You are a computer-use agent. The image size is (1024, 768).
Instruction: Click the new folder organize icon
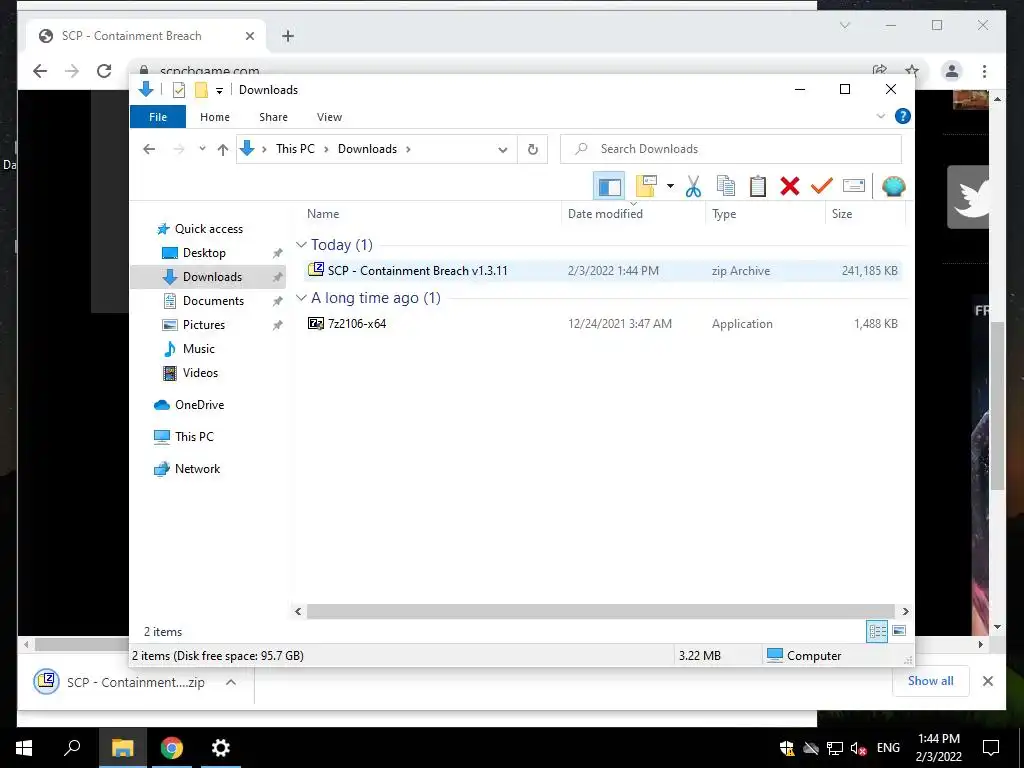coord(647,187)
